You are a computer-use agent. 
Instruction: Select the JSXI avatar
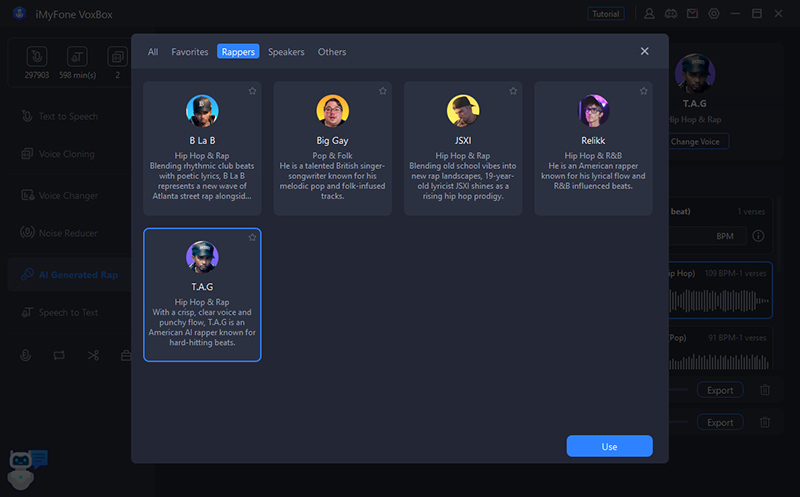point(463,110)
